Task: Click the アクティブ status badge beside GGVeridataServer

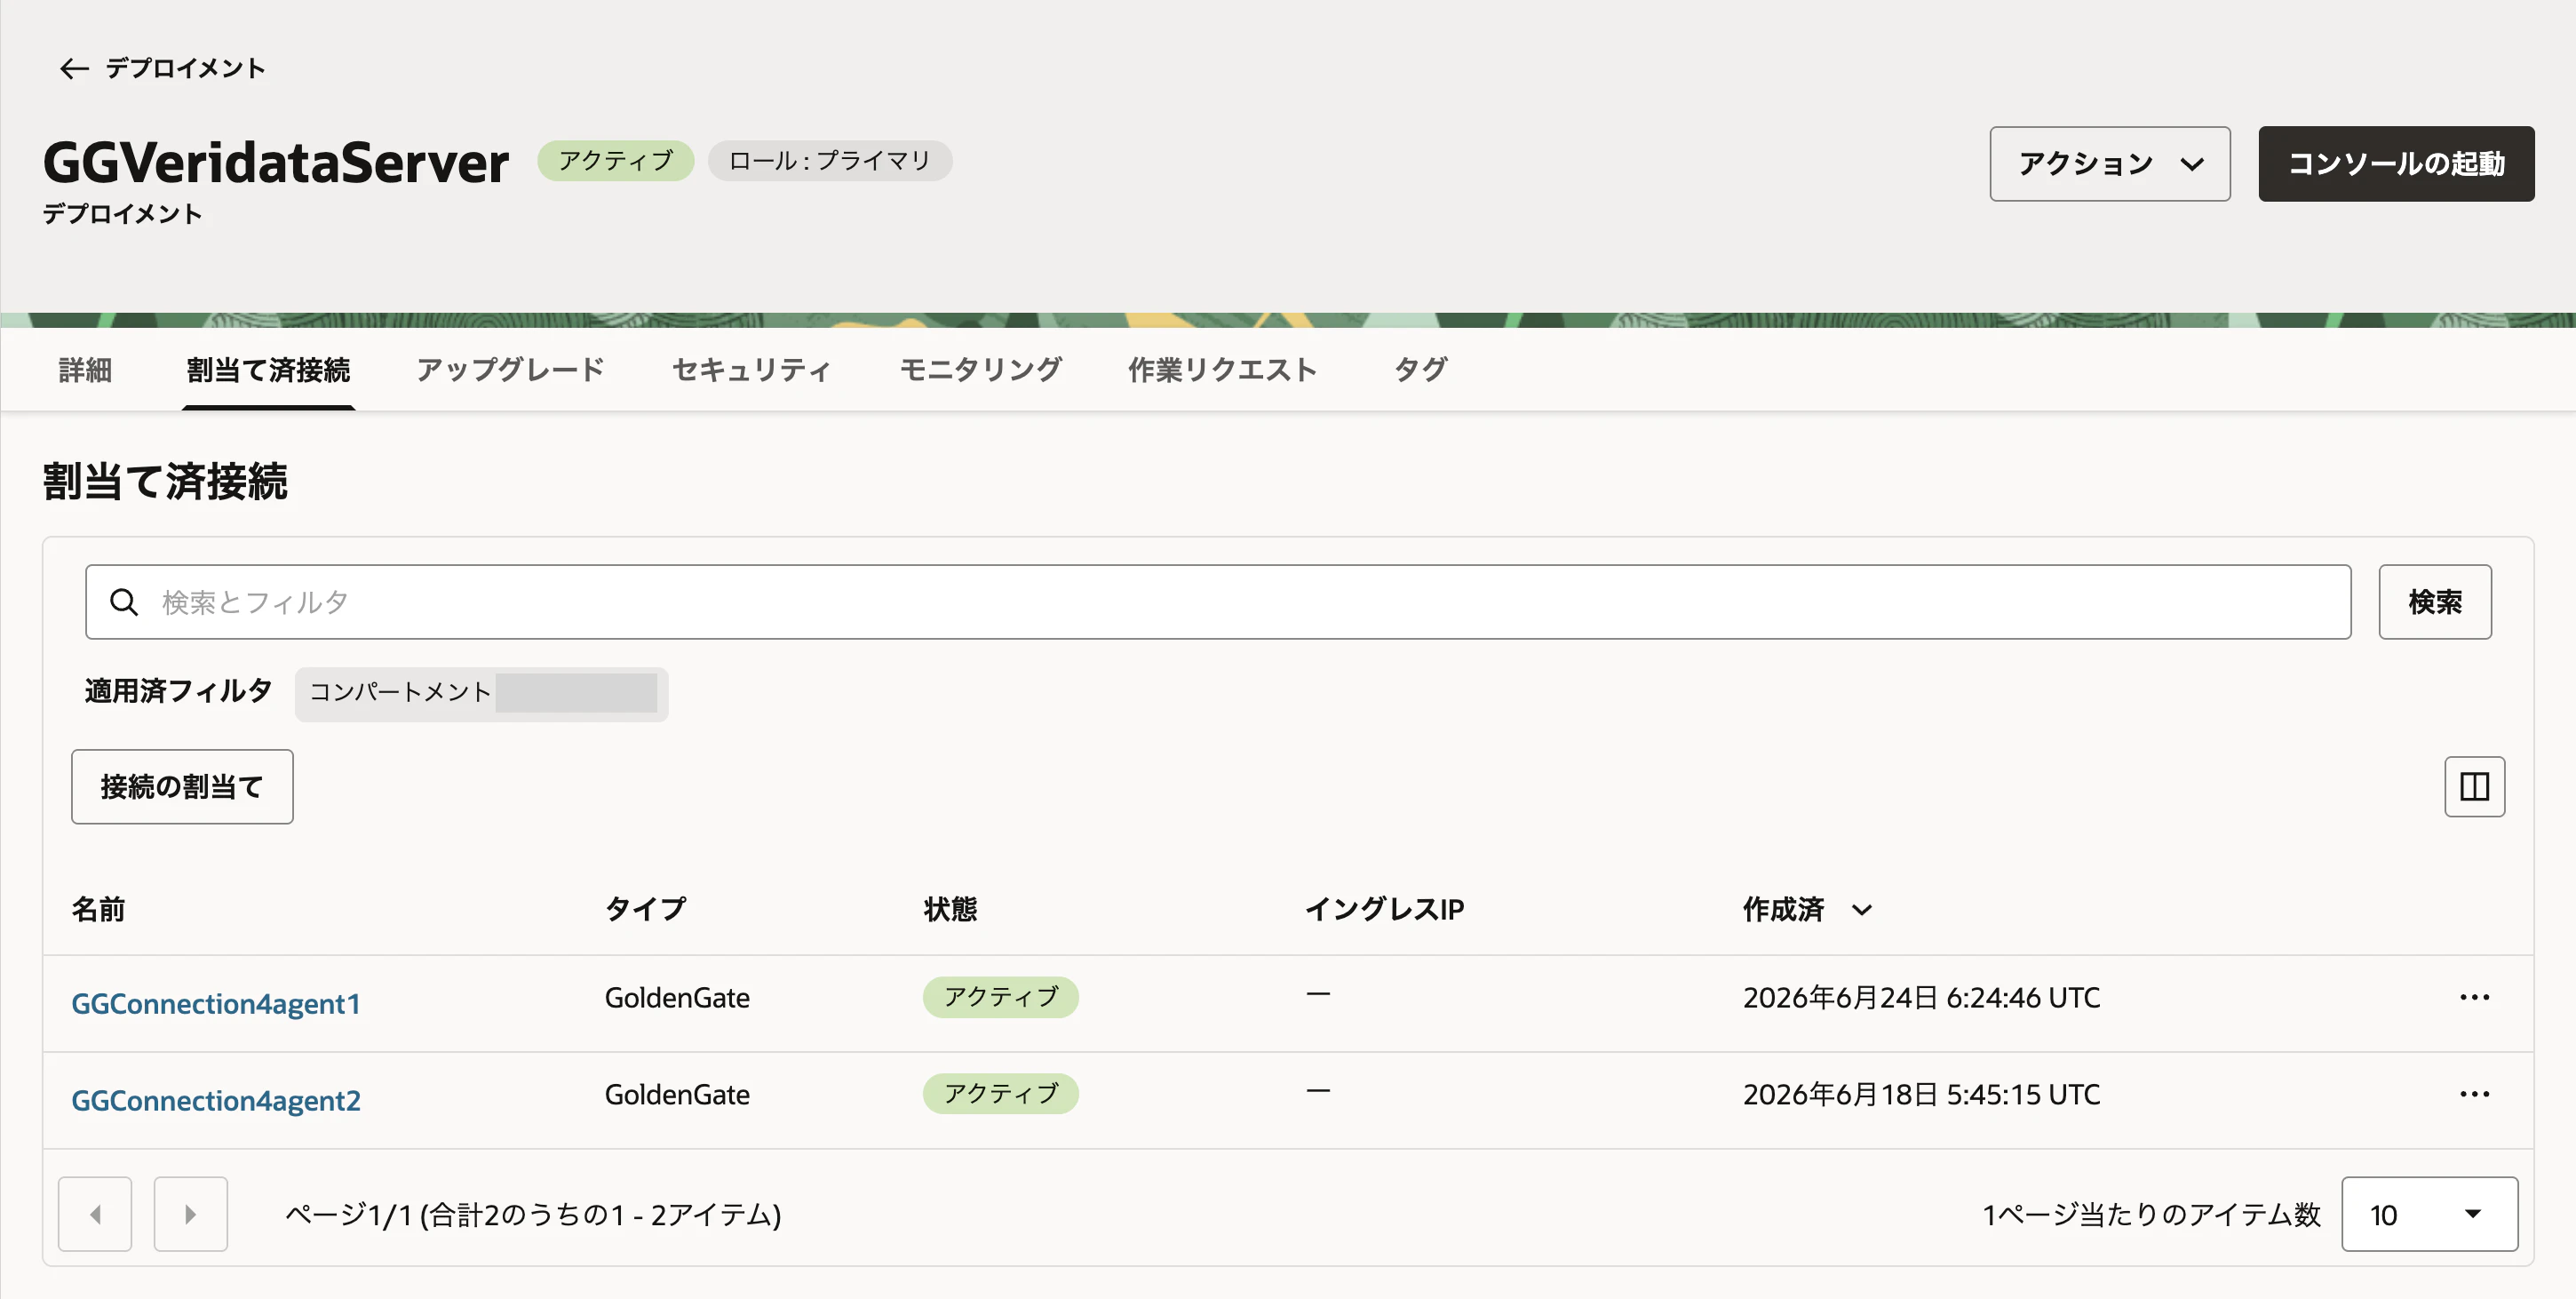Action: [615, 161]
